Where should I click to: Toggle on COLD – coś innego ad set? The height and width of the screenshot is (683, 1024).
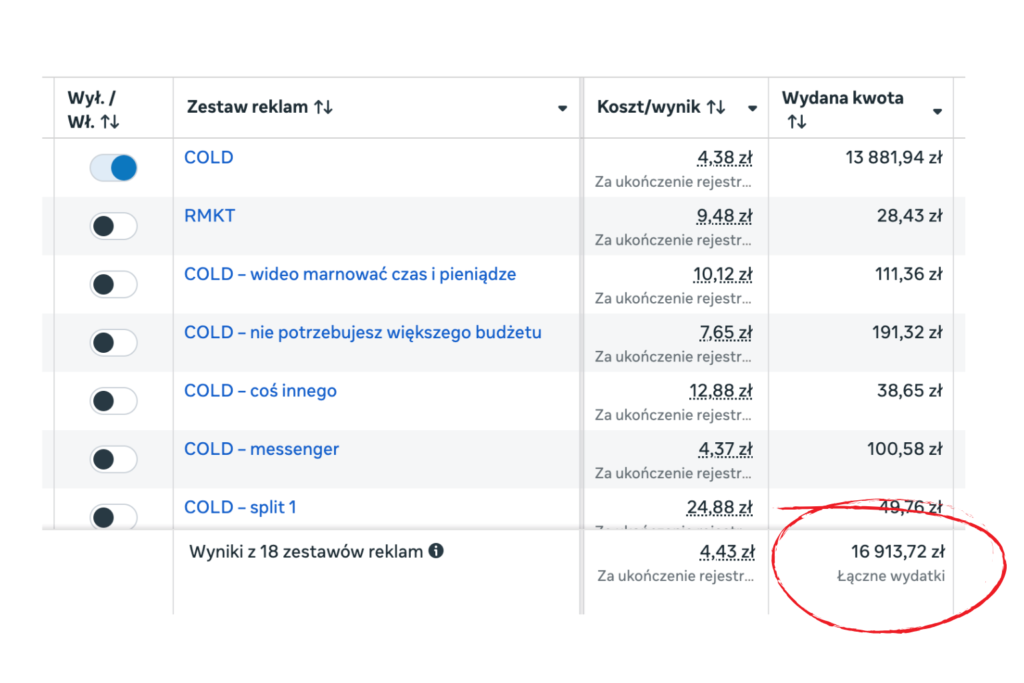coord(113,401)
